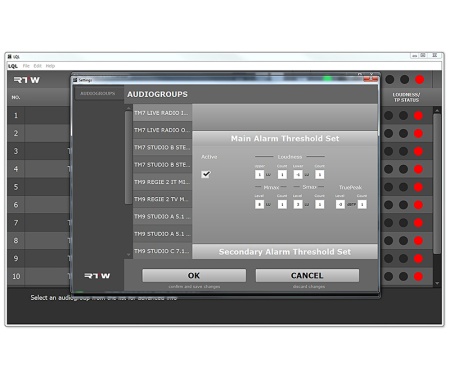The height and width of the screenshot is (380, 450).
Task: Click the Loudness Upper Count field
Action: (x=282, y=174)
